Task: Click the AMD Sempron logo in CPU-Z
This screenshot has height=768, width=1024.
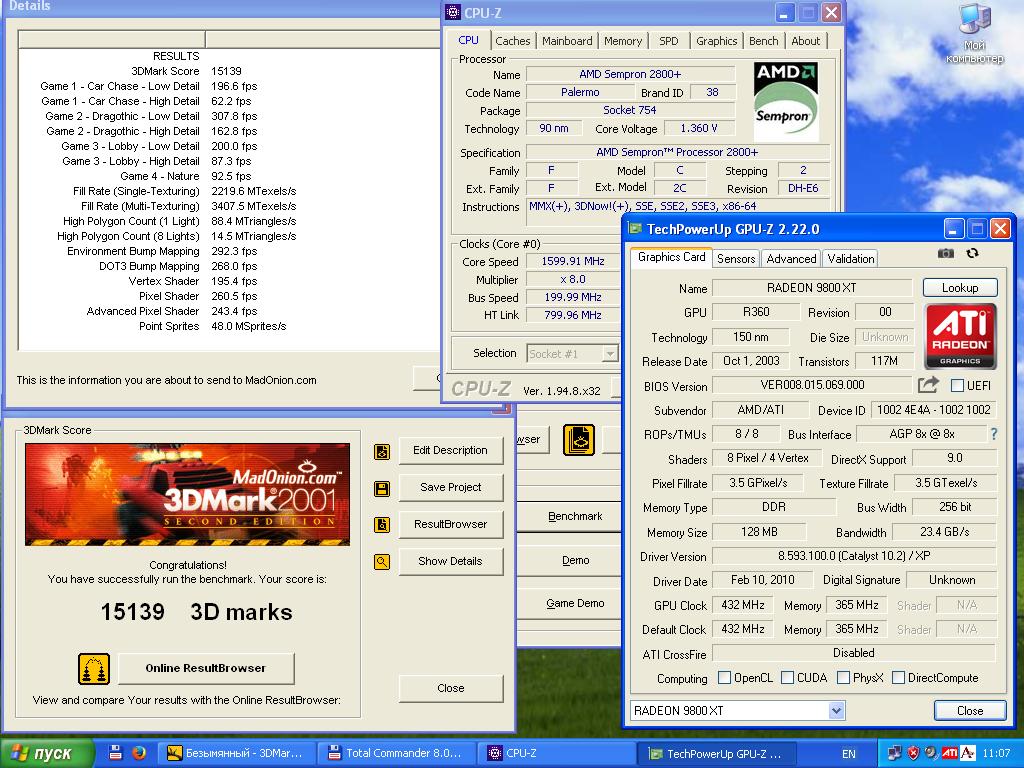Action: click(x=786, y=102)
